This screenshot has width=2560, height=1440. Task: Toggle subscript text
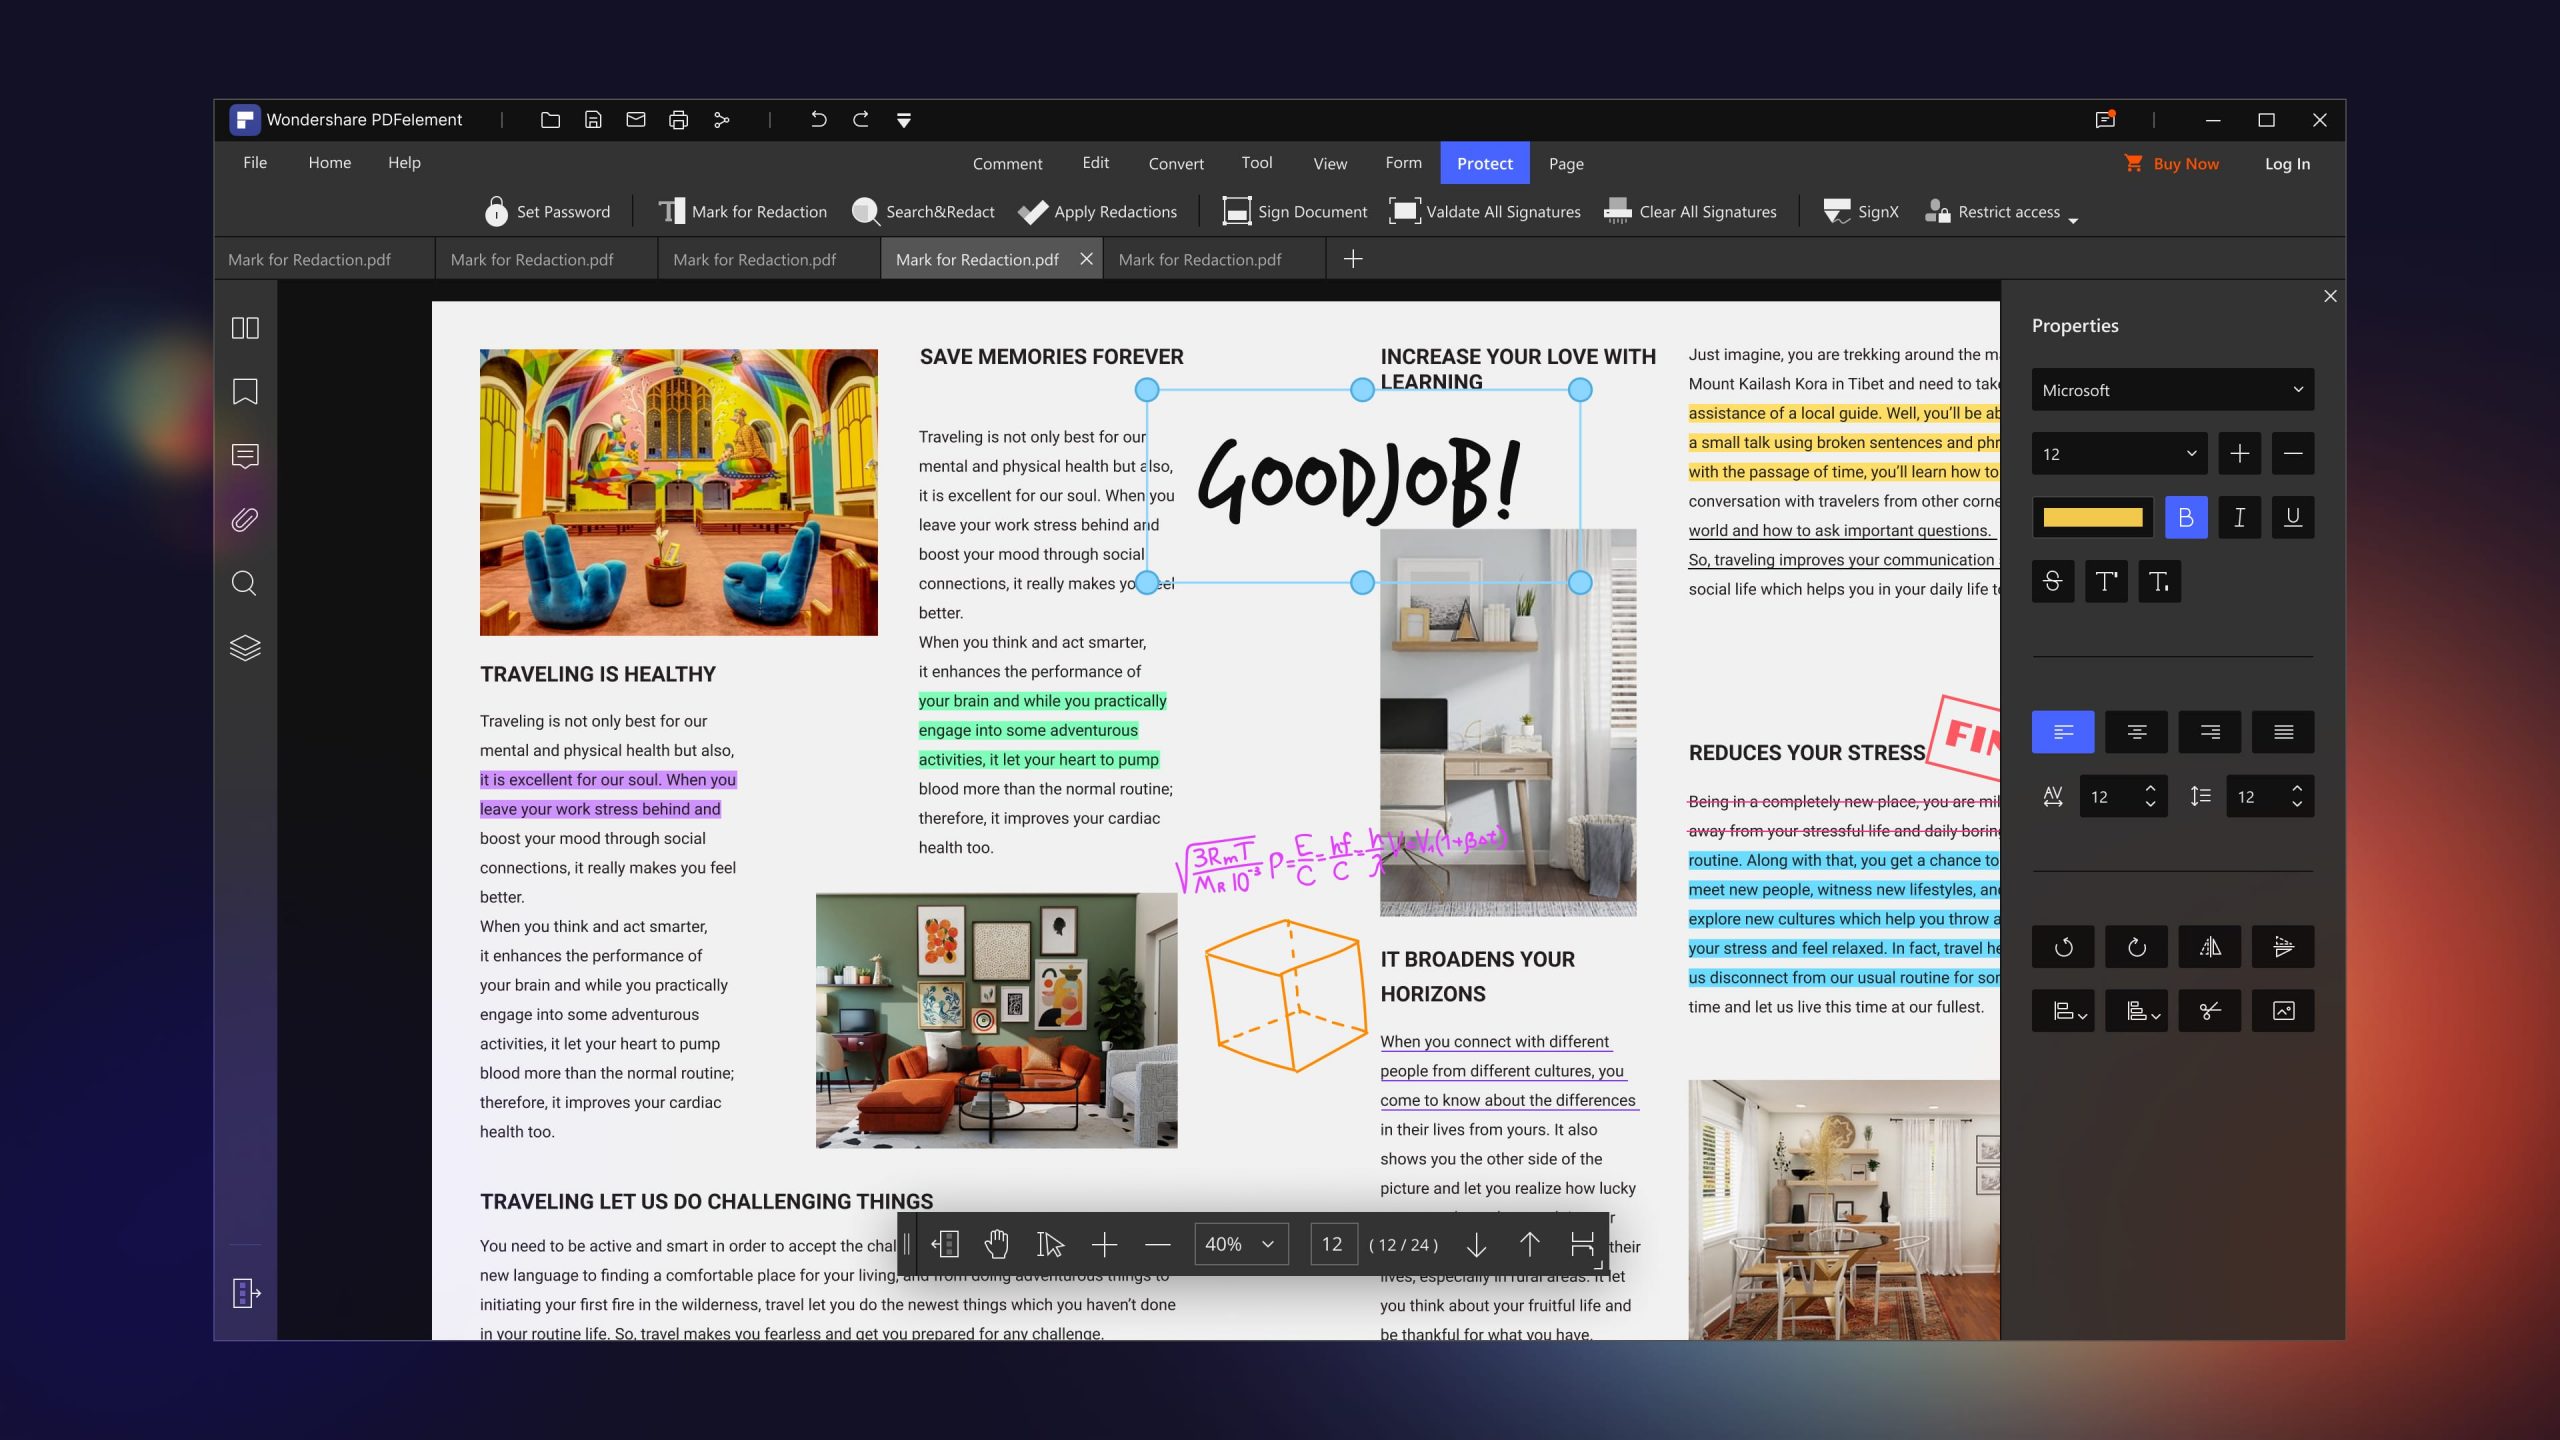click(2160, 581)
